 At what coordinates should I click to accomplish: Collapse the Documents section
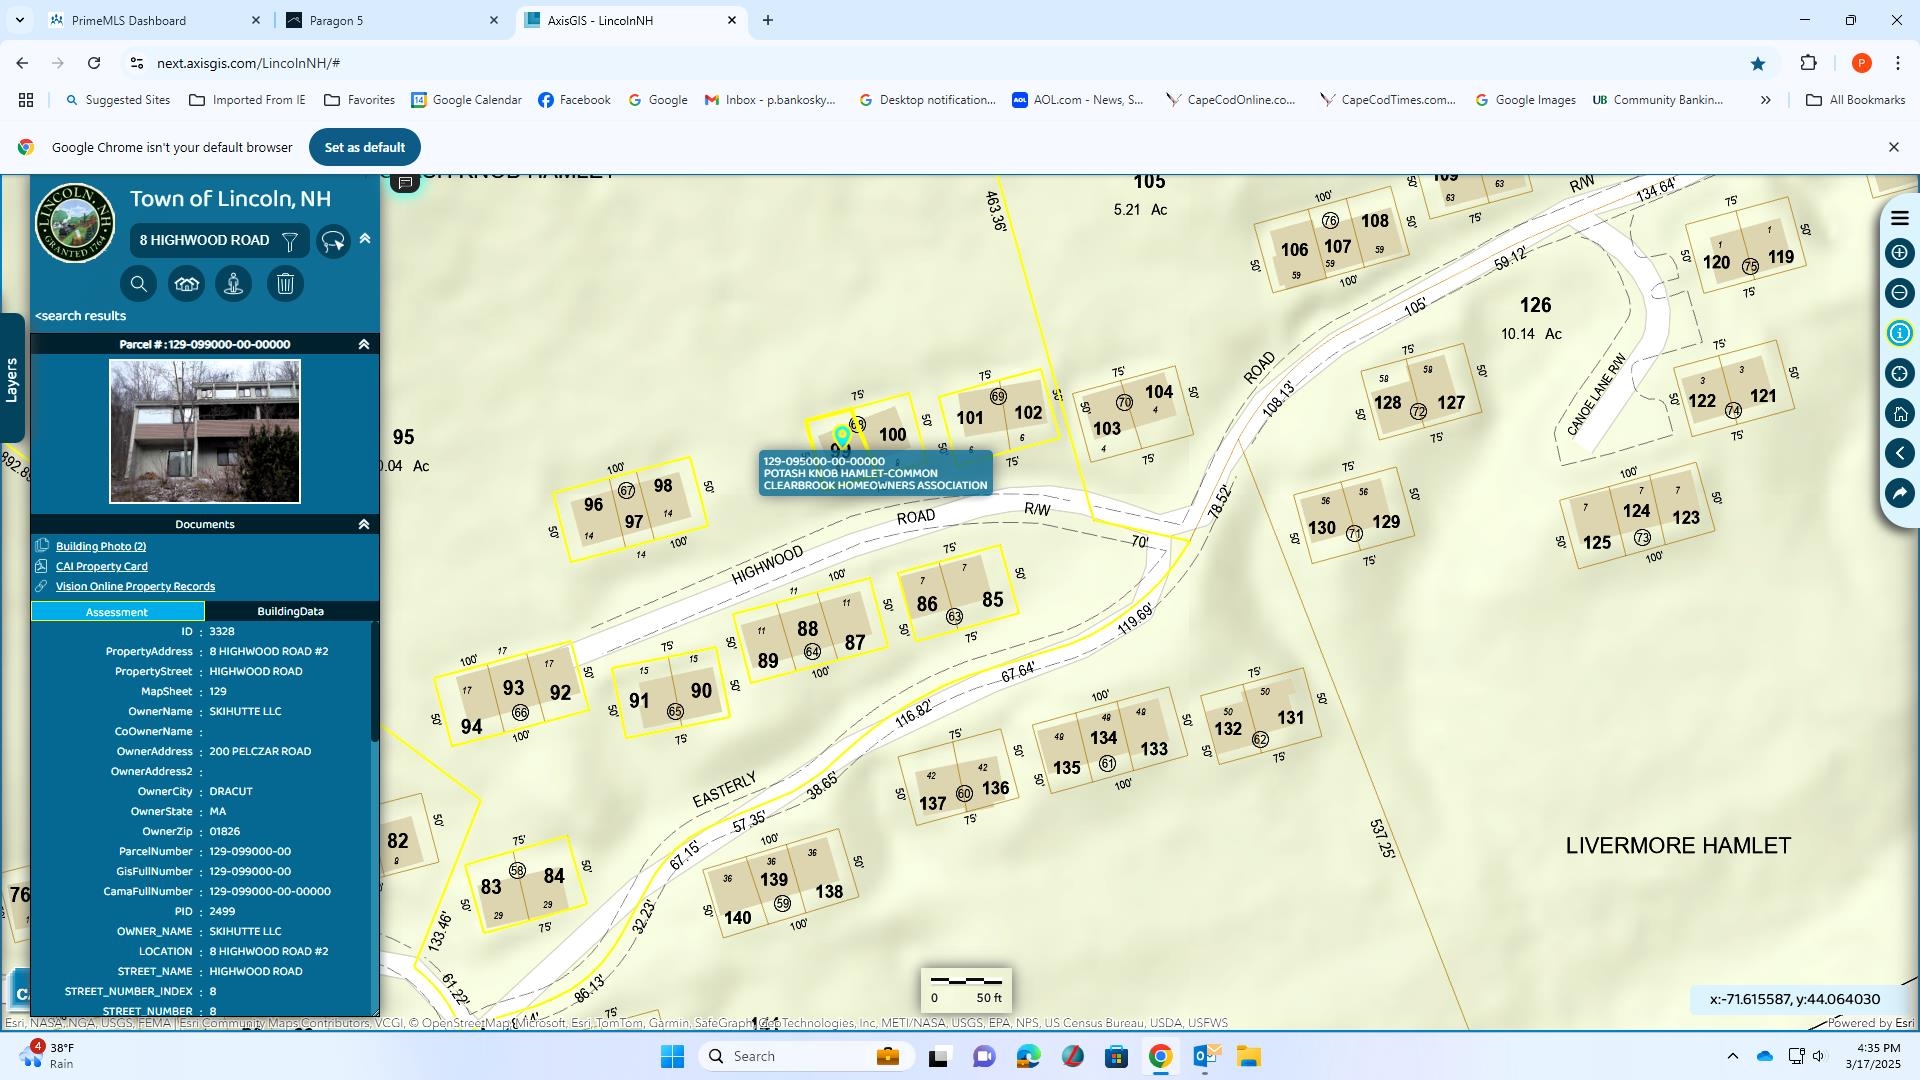pos(364,524)
